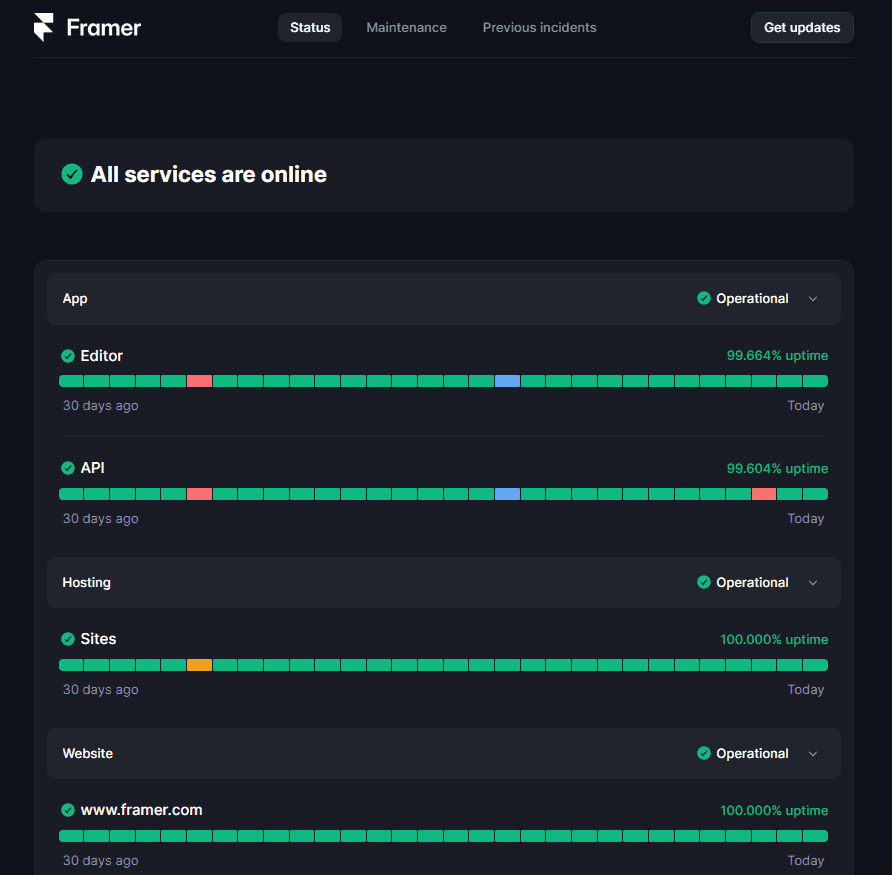This screenshot has width=892, height=875.
Task: Collapse the App group chevron
Action: [x=813, y=299]
